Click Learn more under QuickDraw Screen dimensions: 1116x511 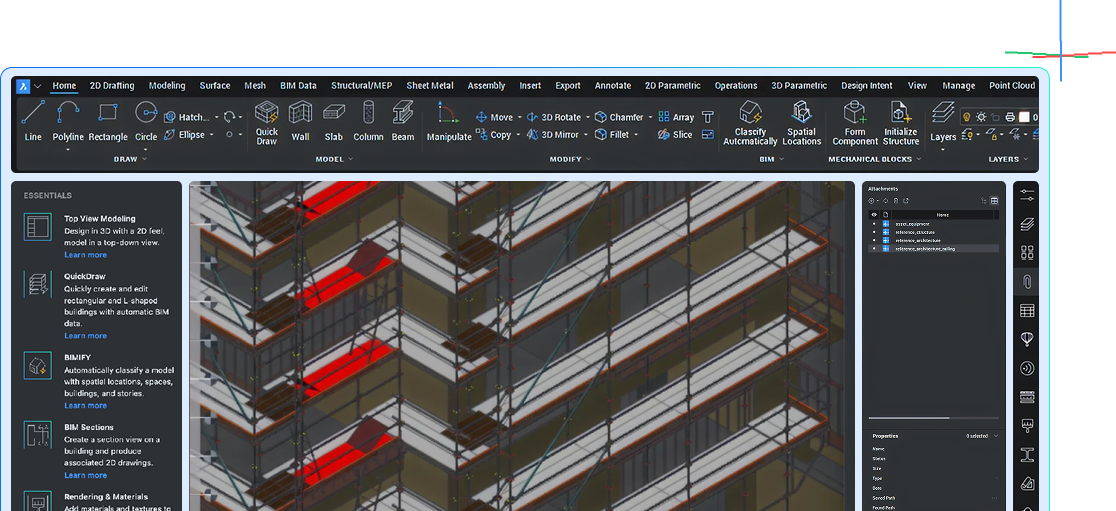click(85, 336)
